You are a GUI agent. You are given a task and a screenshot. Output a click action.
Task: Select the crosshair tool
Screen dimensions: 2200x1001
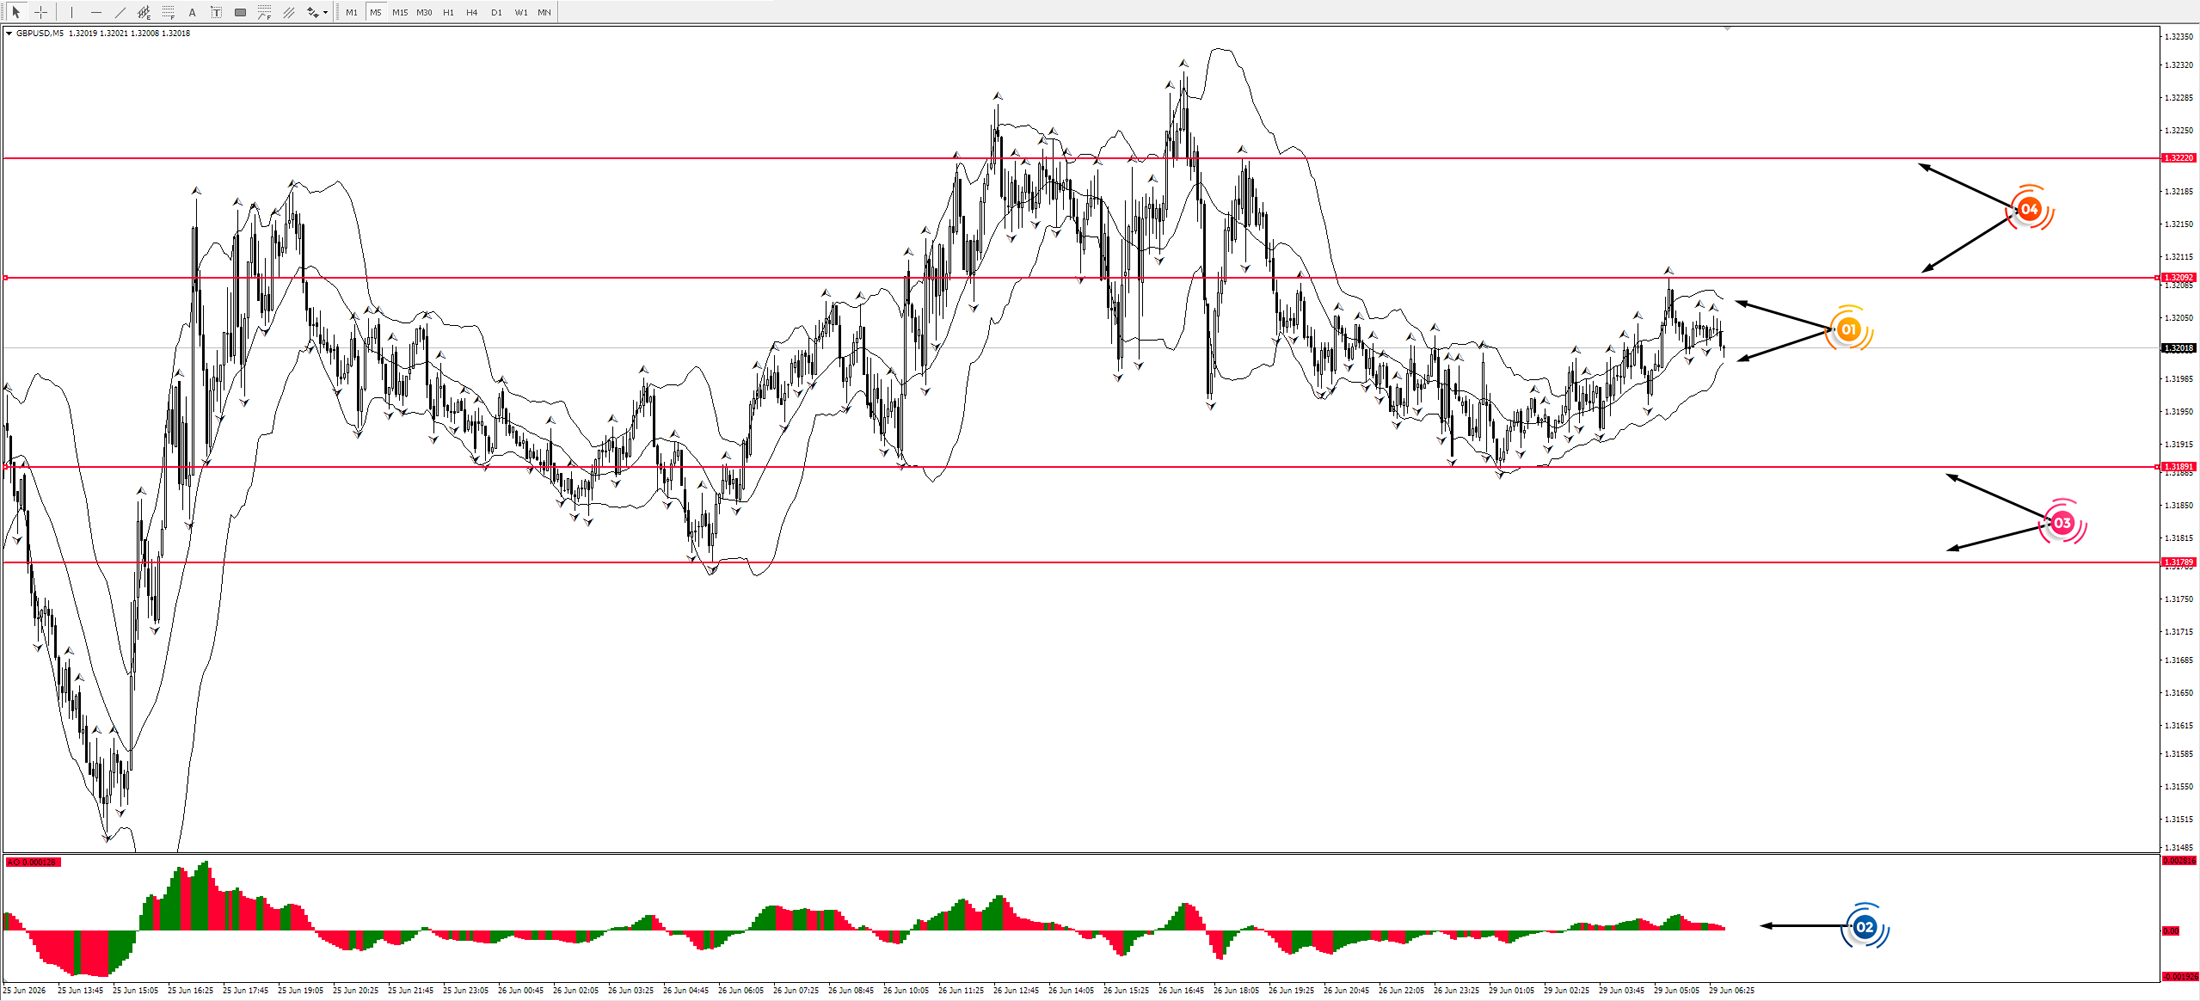click(41, 12)
